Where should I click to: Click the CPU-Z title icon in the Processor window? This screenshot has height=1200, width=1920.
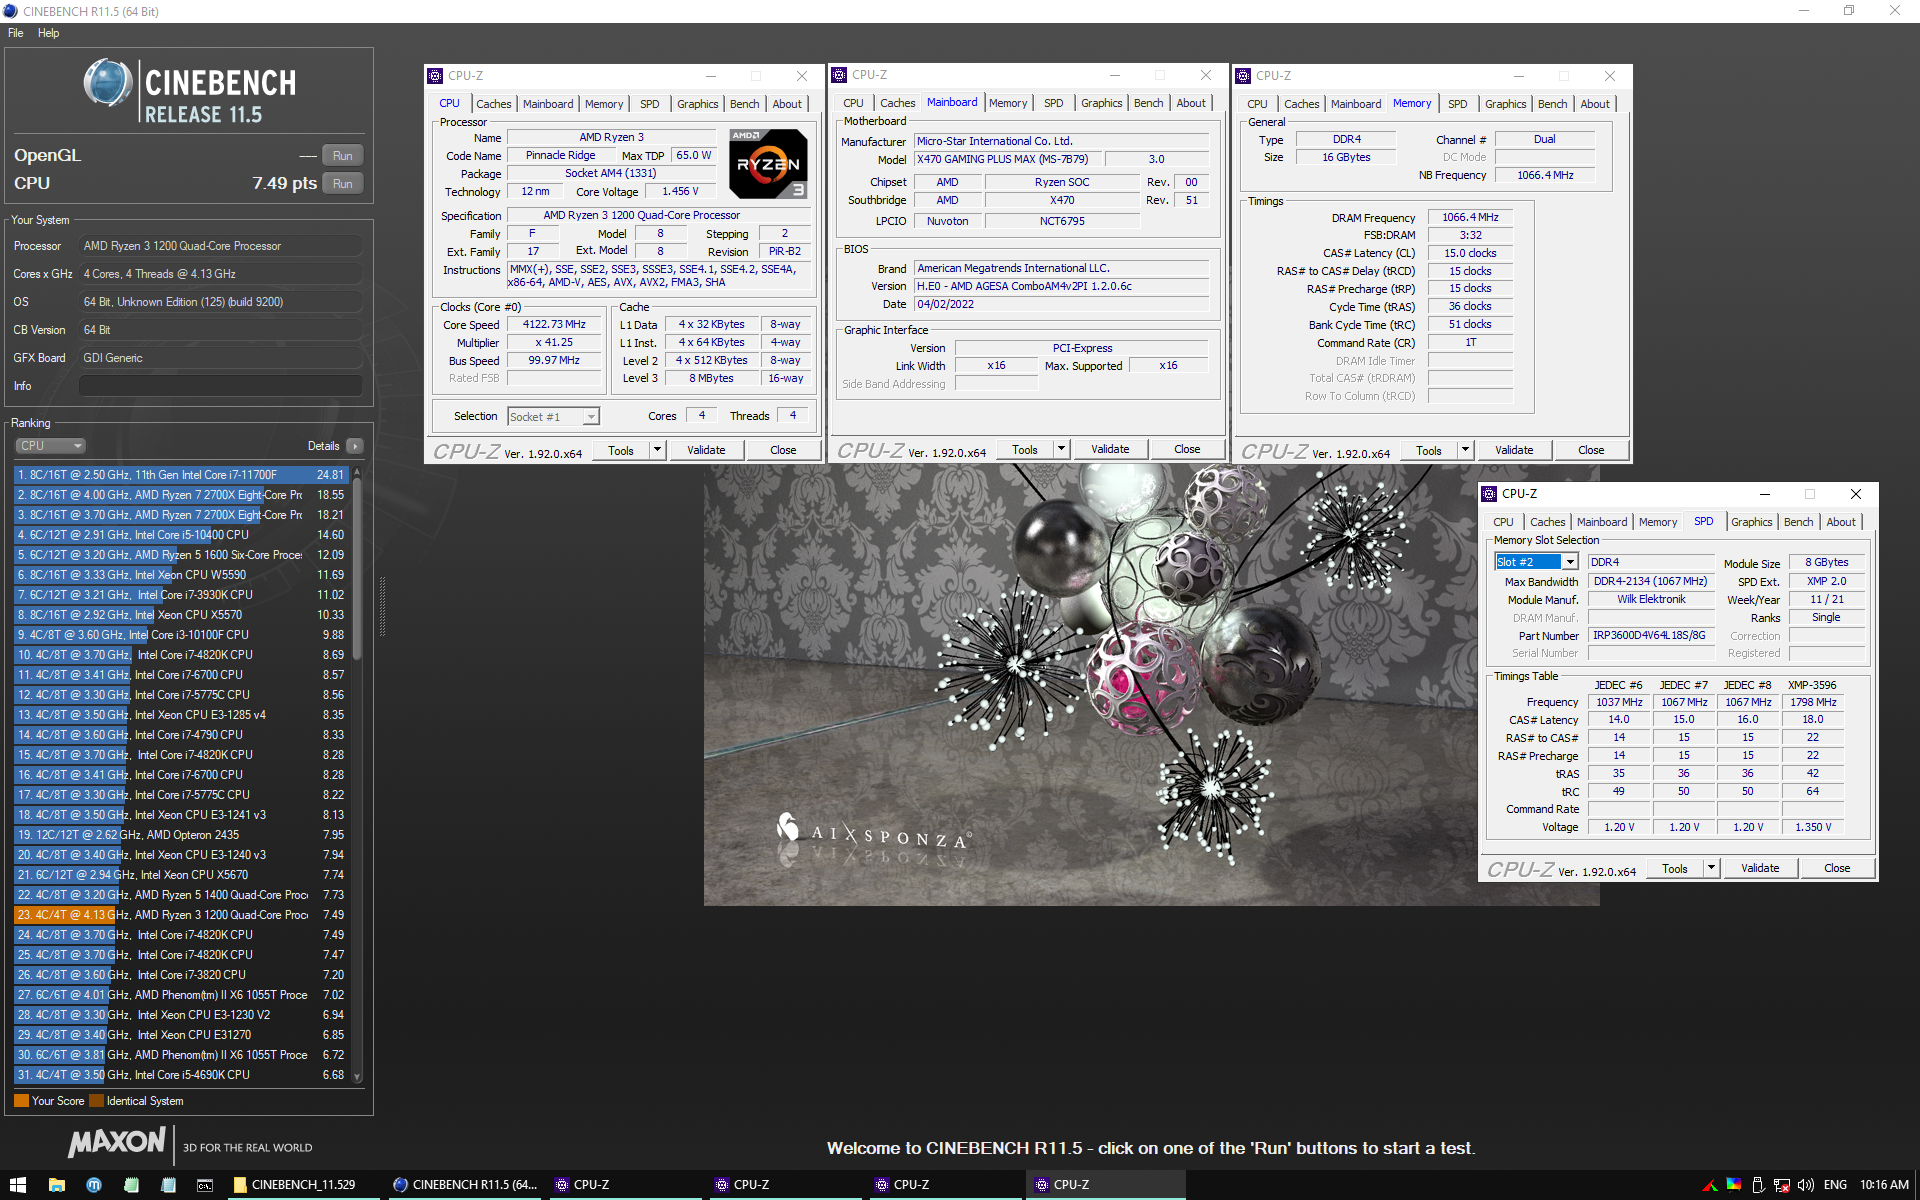pos(435,76)
